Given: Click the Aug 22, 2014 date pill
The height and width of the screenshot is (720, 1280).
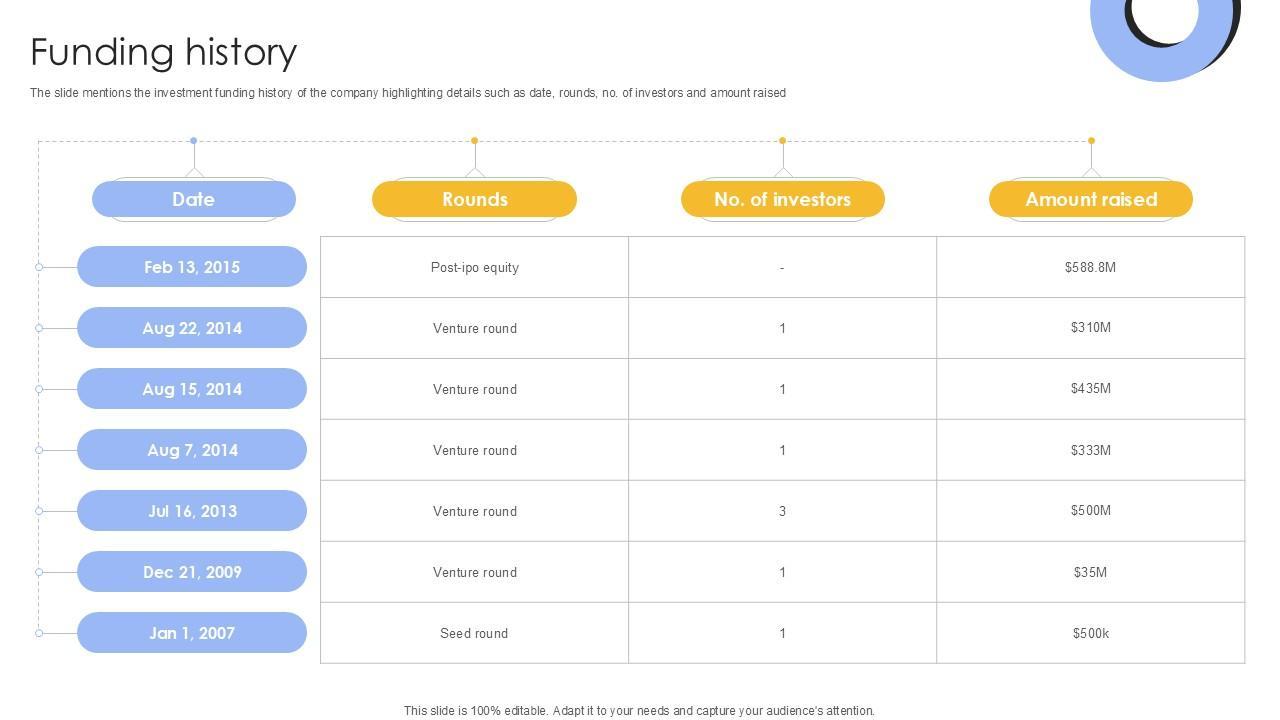Looking at the screenshot, I should click(x=192, y=328).
